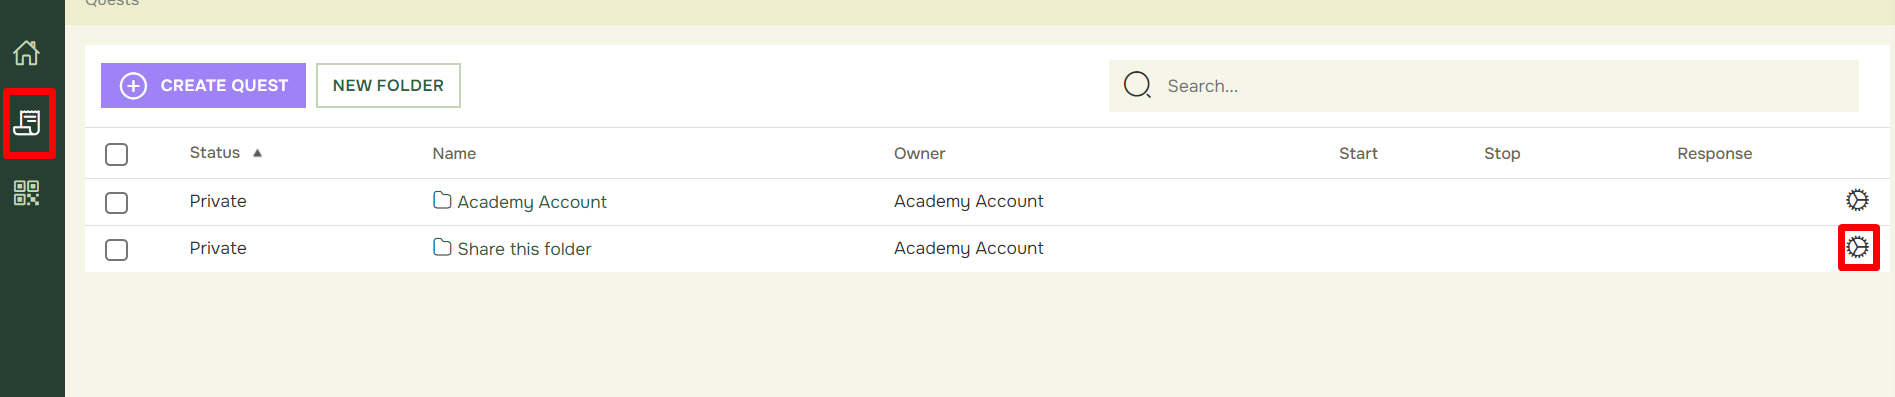Click the NEW FOLDER button

388,86
